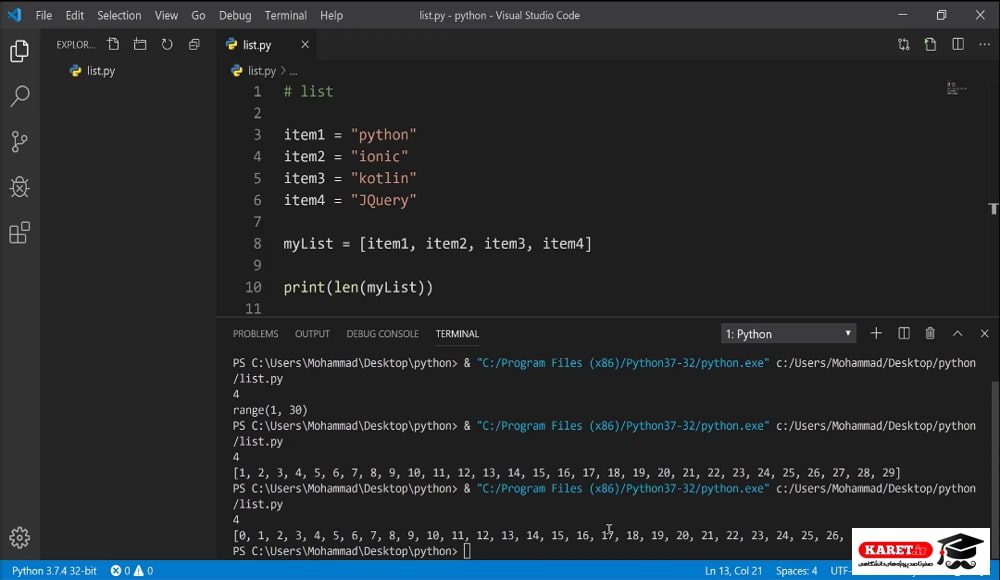Open the editor More Actions ellipsis
1000x580 pixels.
coord(985,44)
